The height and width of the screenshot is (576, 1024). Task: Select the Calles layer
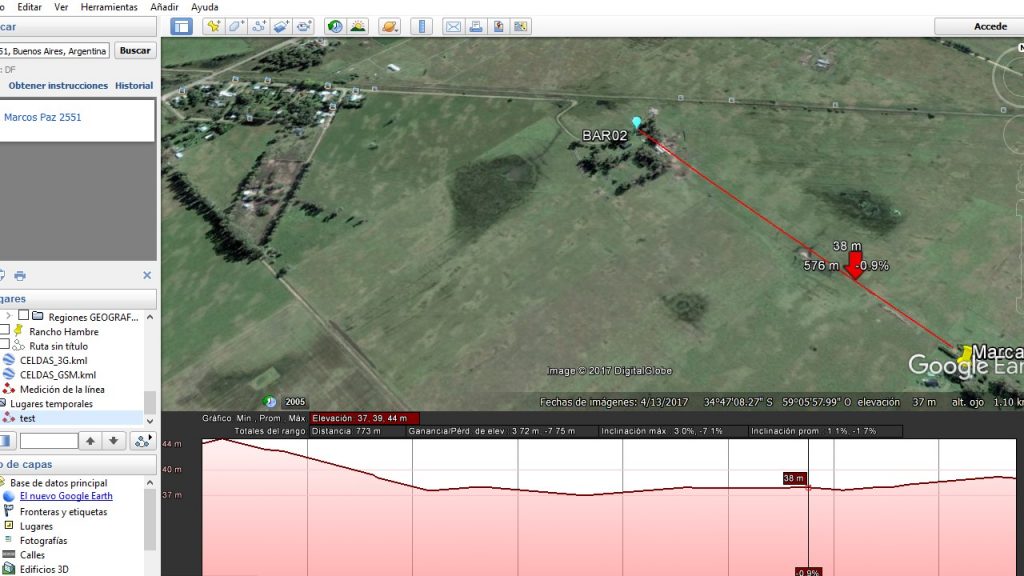(32, 555)
